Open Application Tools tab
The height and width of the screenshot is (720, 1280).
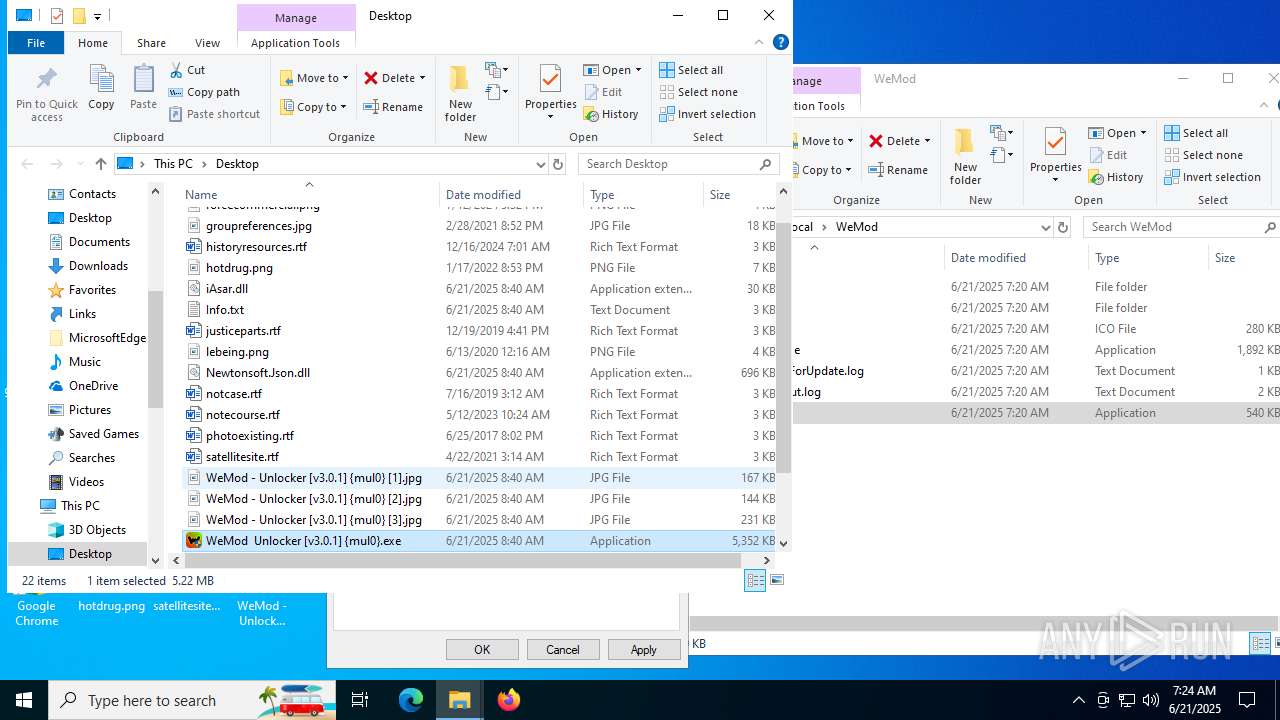click(x=295, y=43)
